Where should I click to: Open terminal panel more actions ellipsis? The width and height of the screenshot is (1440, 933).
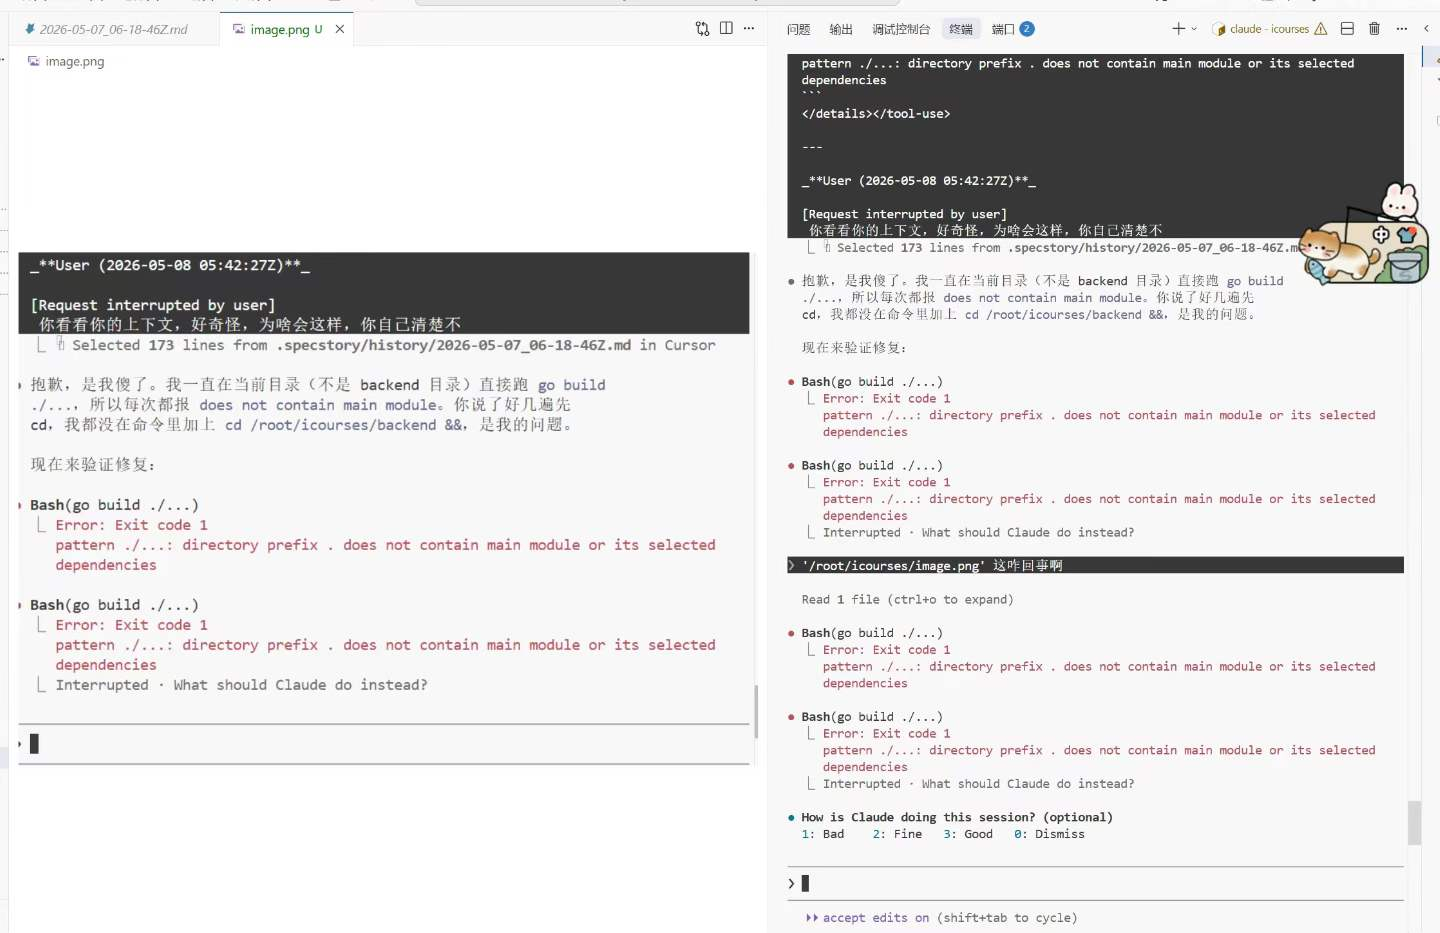click(x=1401, y=29)
